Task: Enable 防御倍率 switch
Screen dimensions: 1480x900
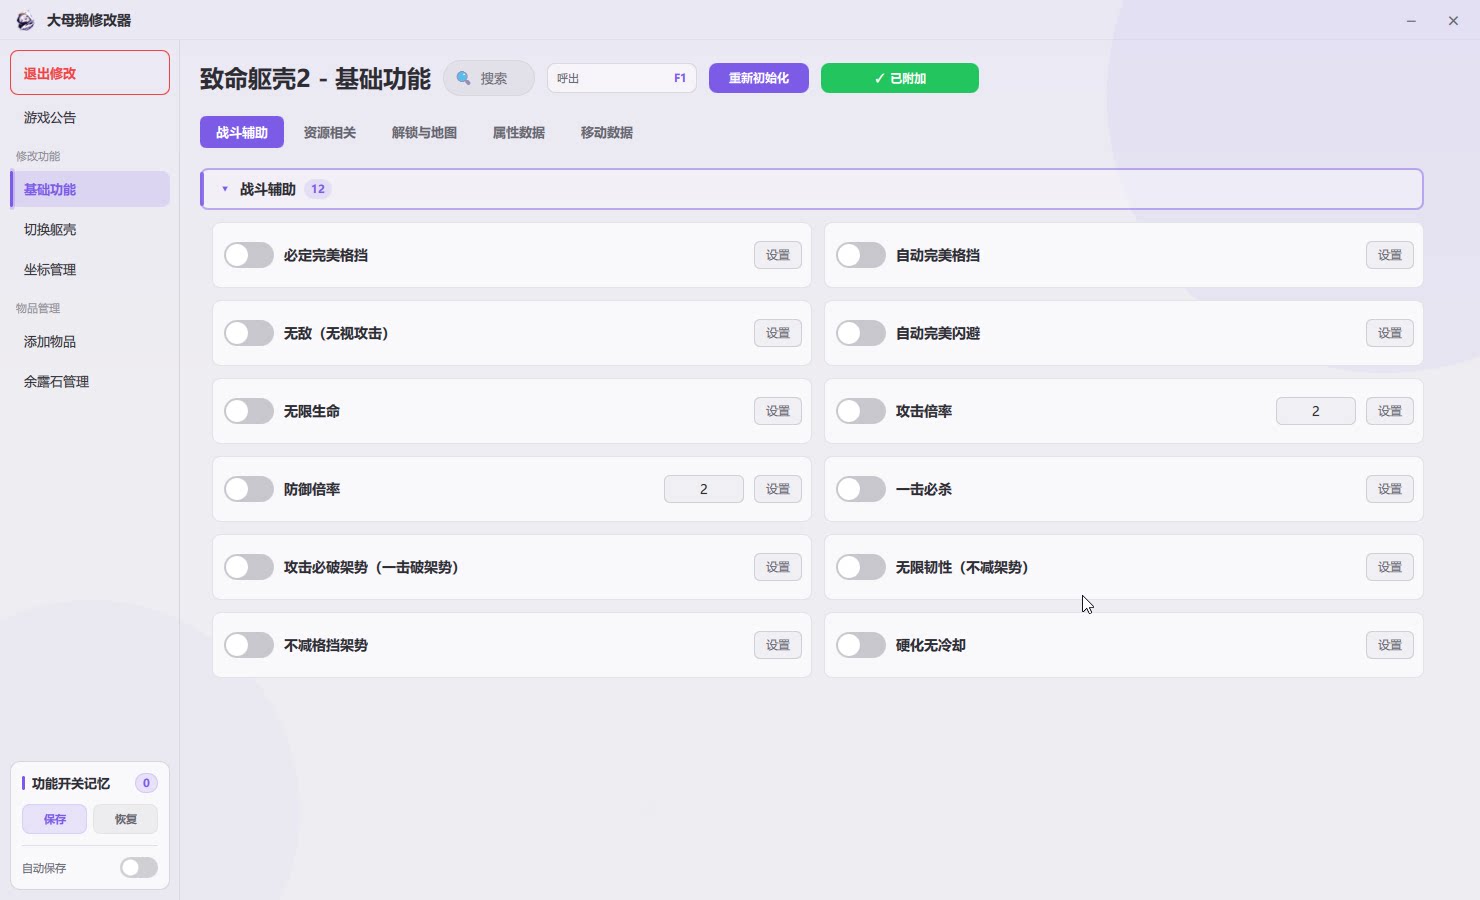Action: (249, 489)
